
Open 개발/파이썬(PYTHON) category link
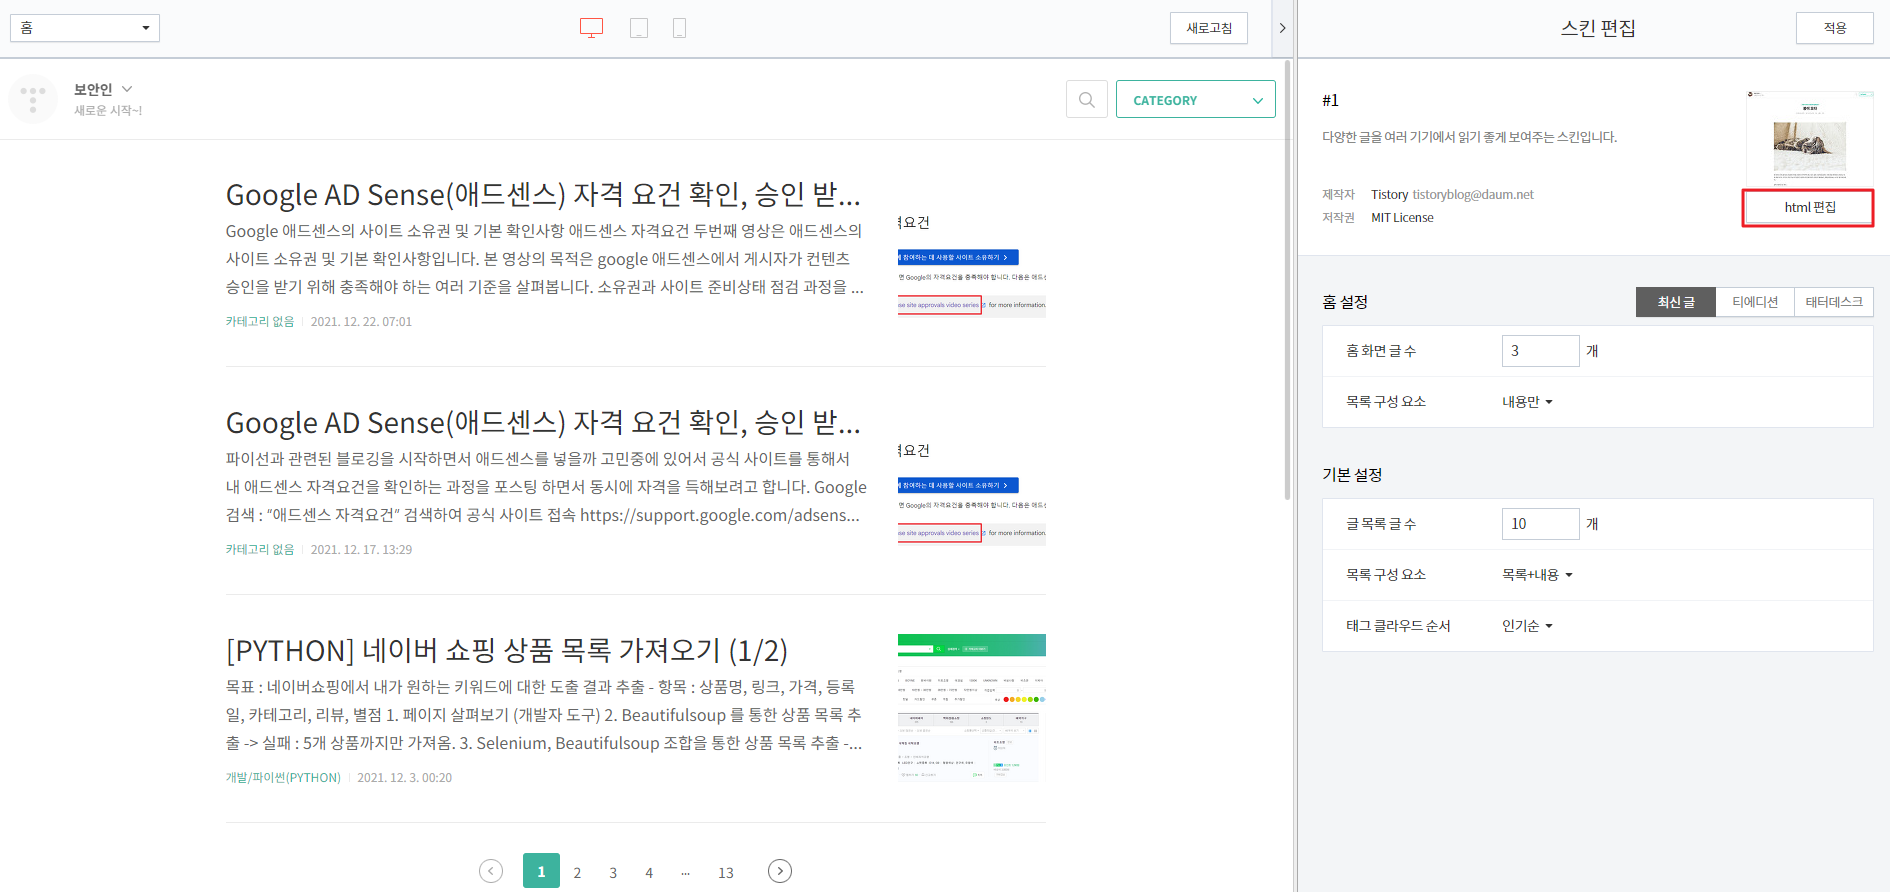tap(283, 777)
